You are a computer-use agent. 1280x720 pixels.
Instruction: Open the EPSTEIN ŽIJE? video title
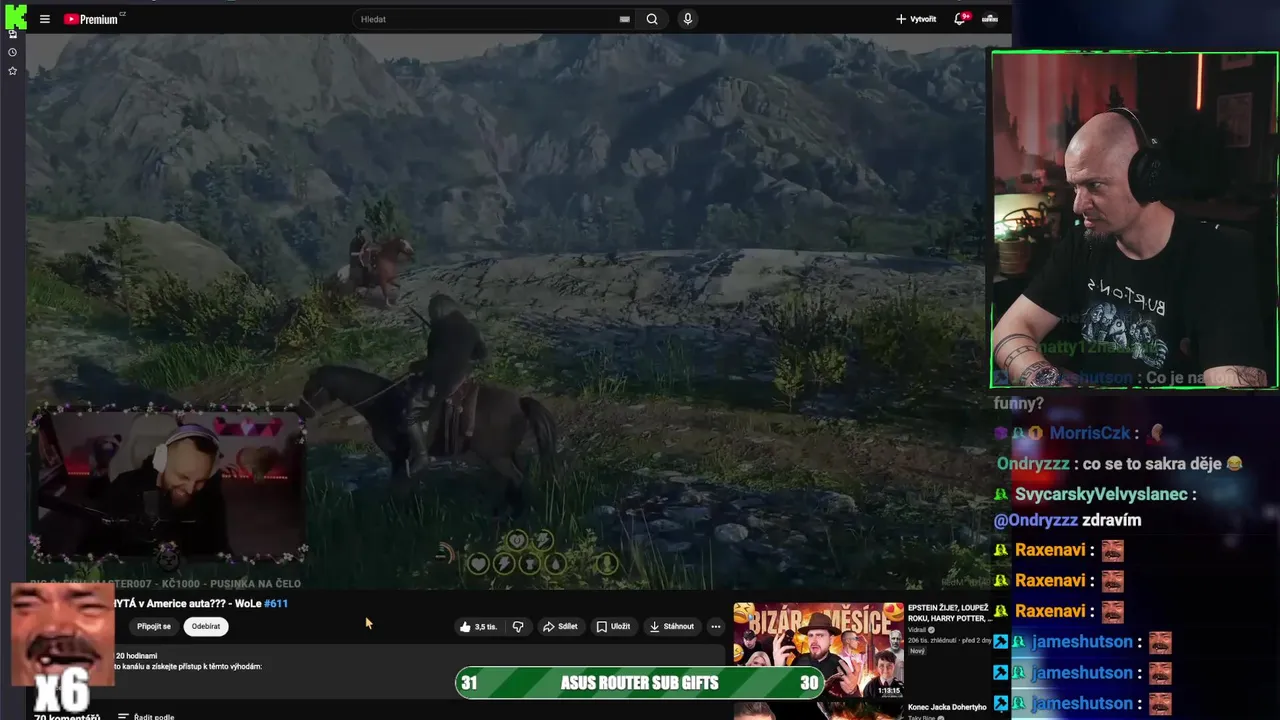[x=948, y=613]
